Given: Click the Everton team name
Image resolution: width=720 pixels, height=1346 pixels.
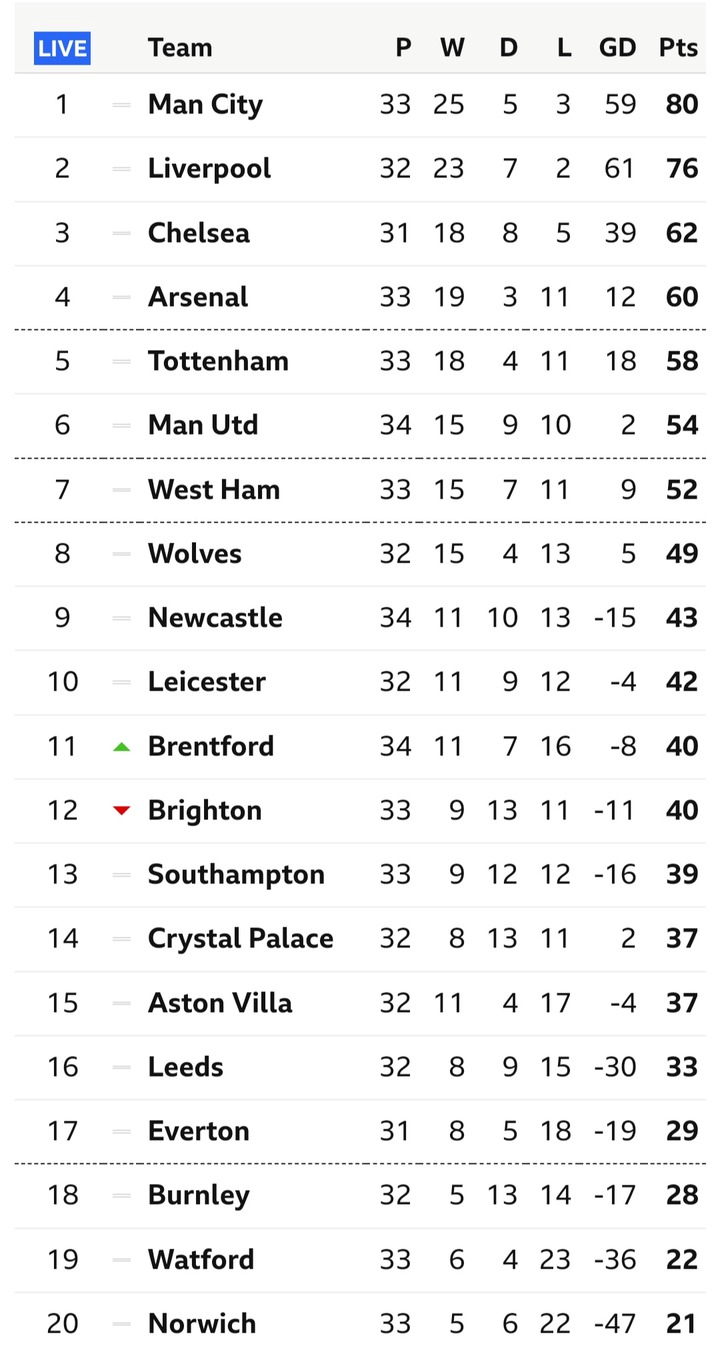Looking at the screenshot, I should (x=199, y=1131).
